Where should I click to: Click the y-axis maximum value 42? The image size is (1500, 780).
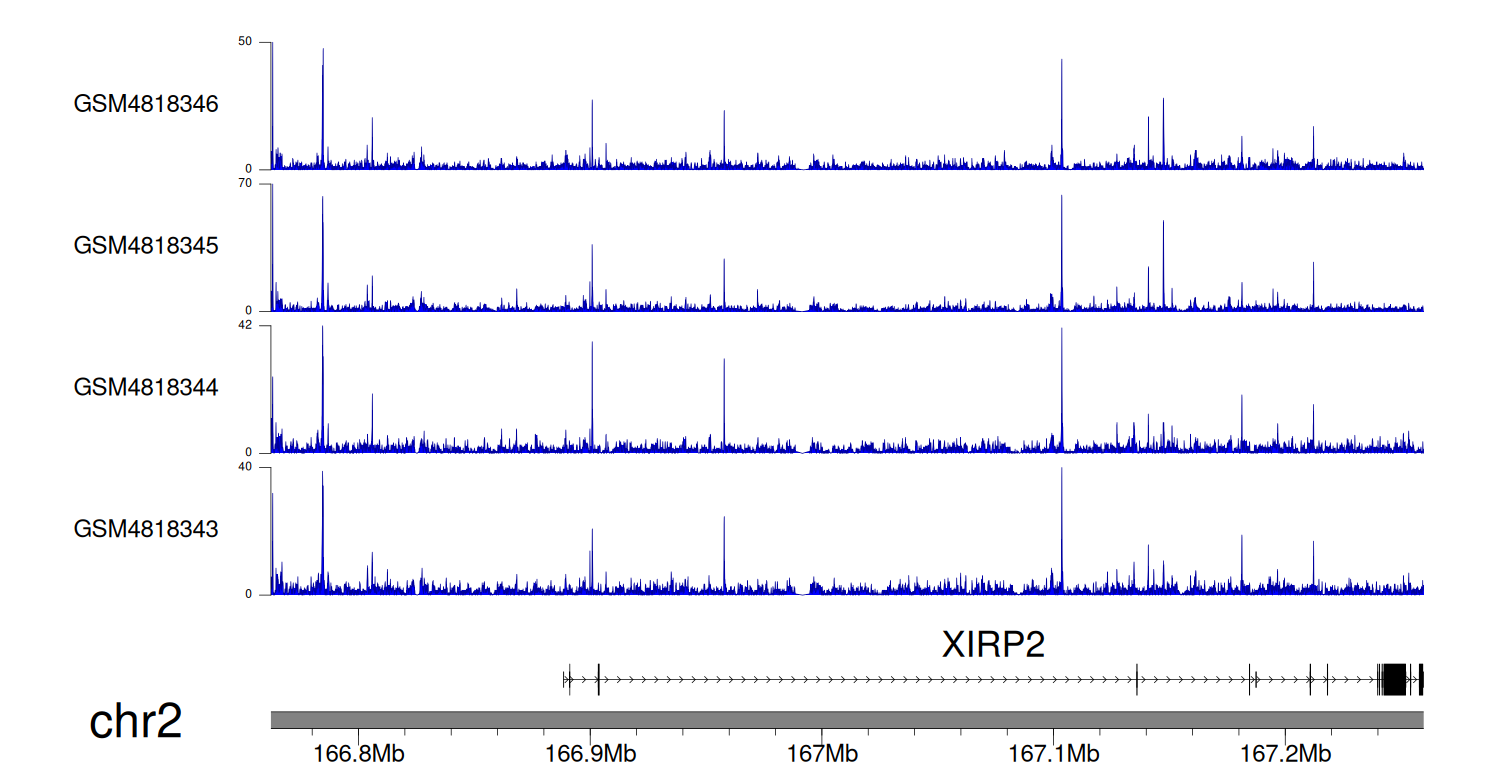(x=245, y=326)
